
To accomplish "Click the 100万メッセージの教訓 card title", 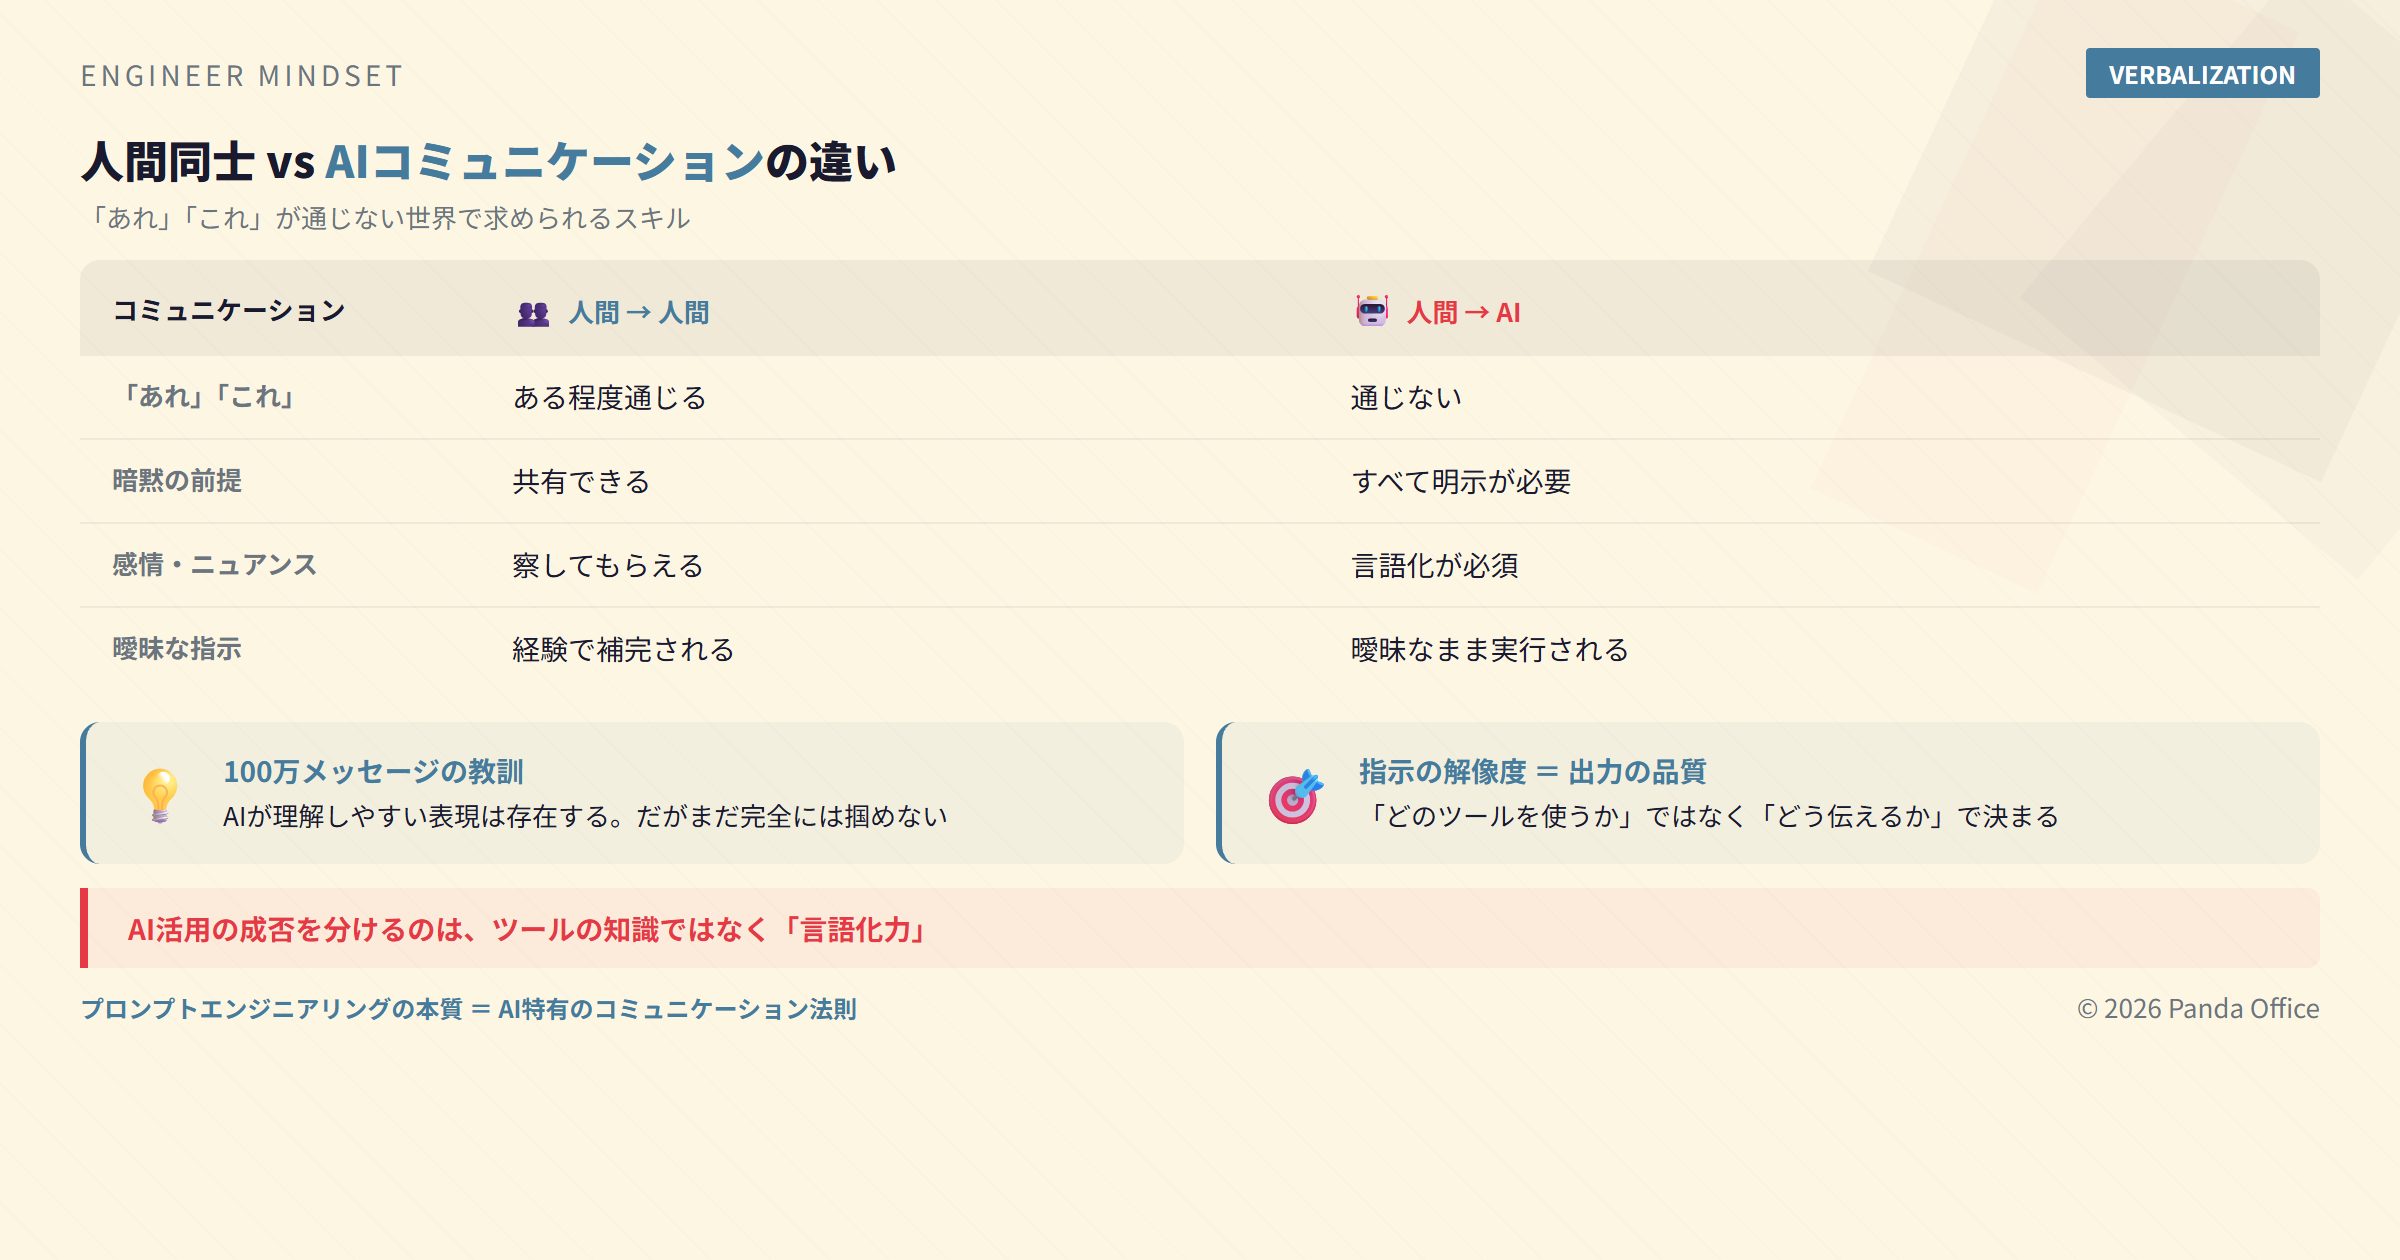I will pyautogui.click(x=373, y=772).
